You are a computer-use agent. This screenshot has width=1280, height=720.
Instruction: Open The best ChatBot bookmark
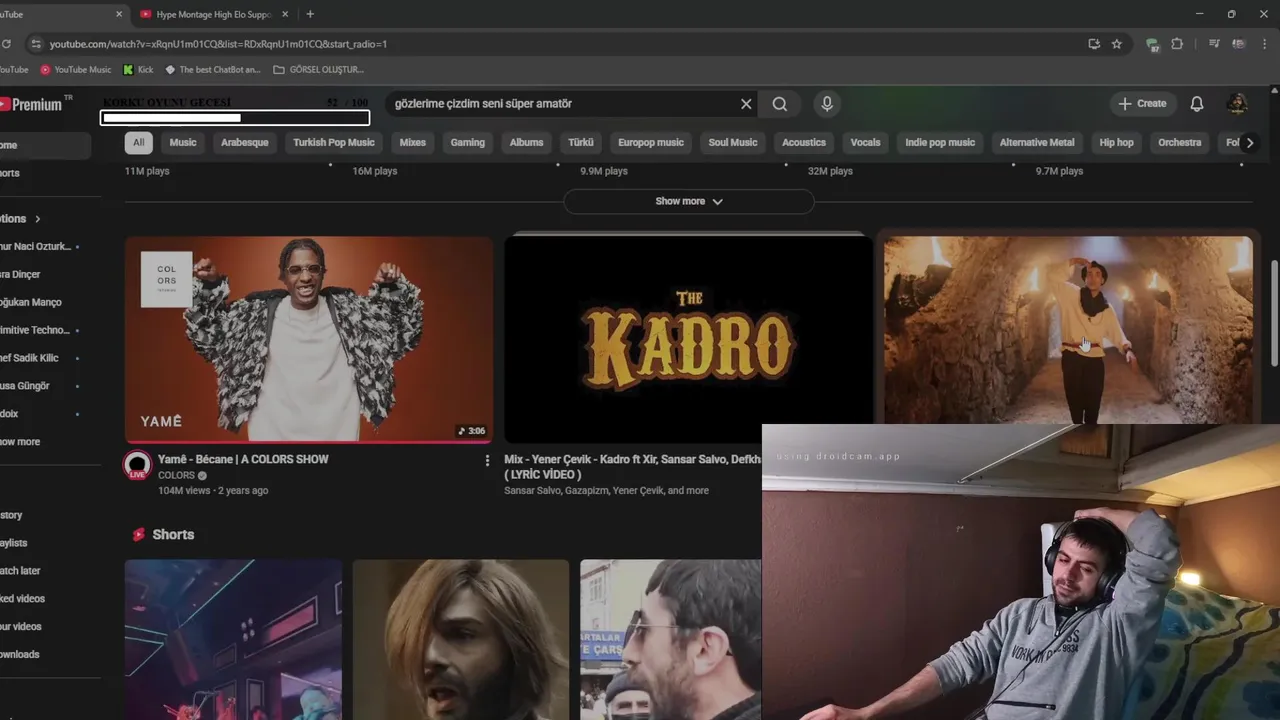pyautogui.click(x=212, y=70)
